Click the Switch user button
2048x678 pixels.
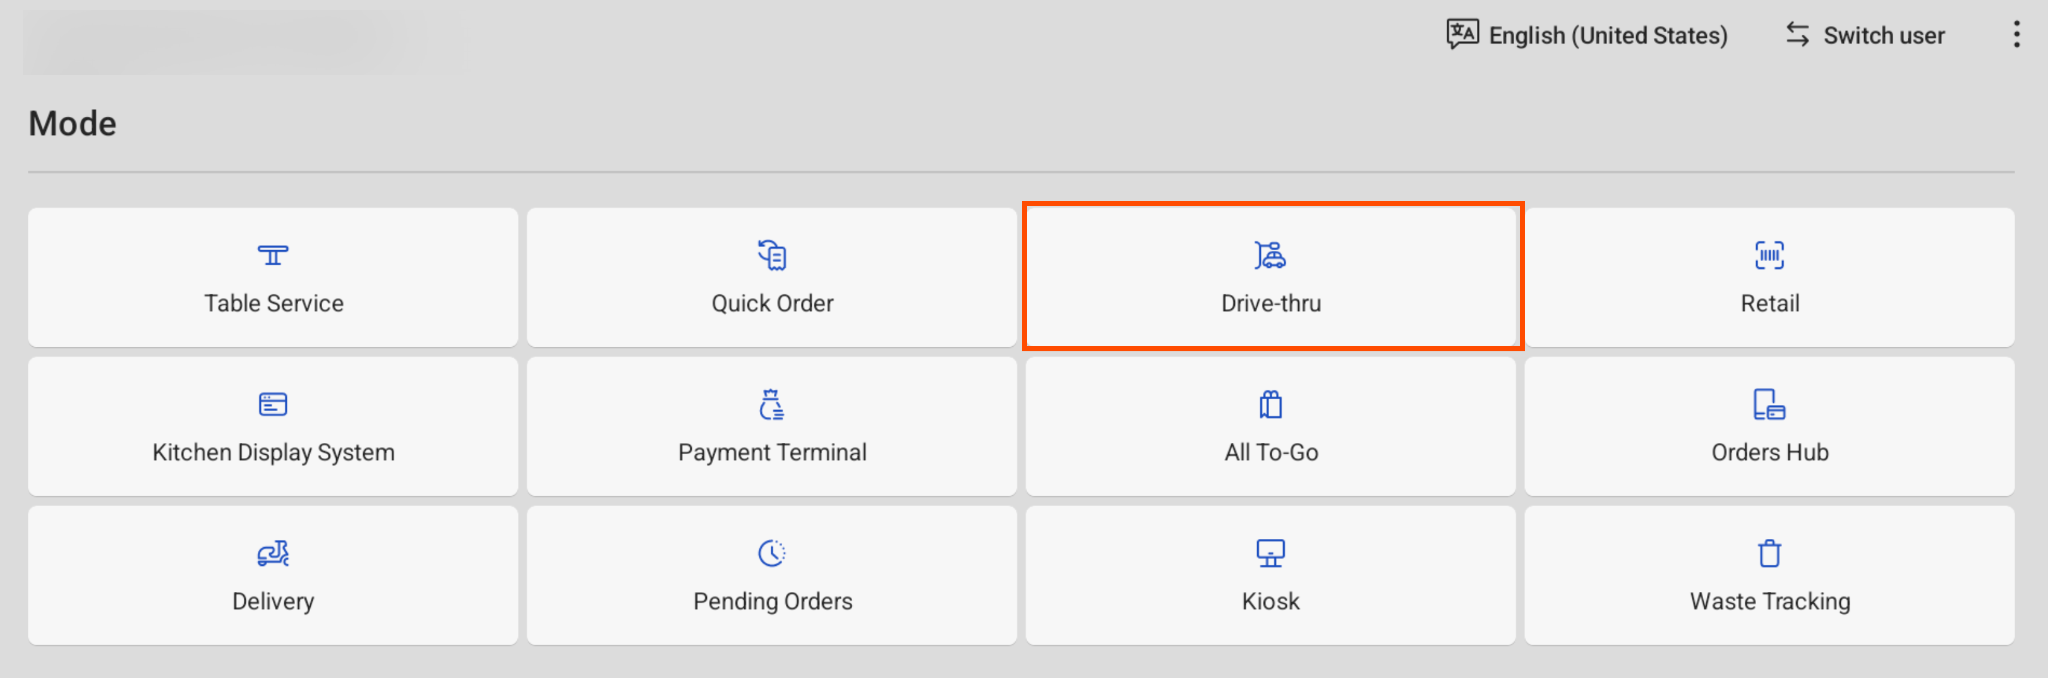(x=1866, y=35)
